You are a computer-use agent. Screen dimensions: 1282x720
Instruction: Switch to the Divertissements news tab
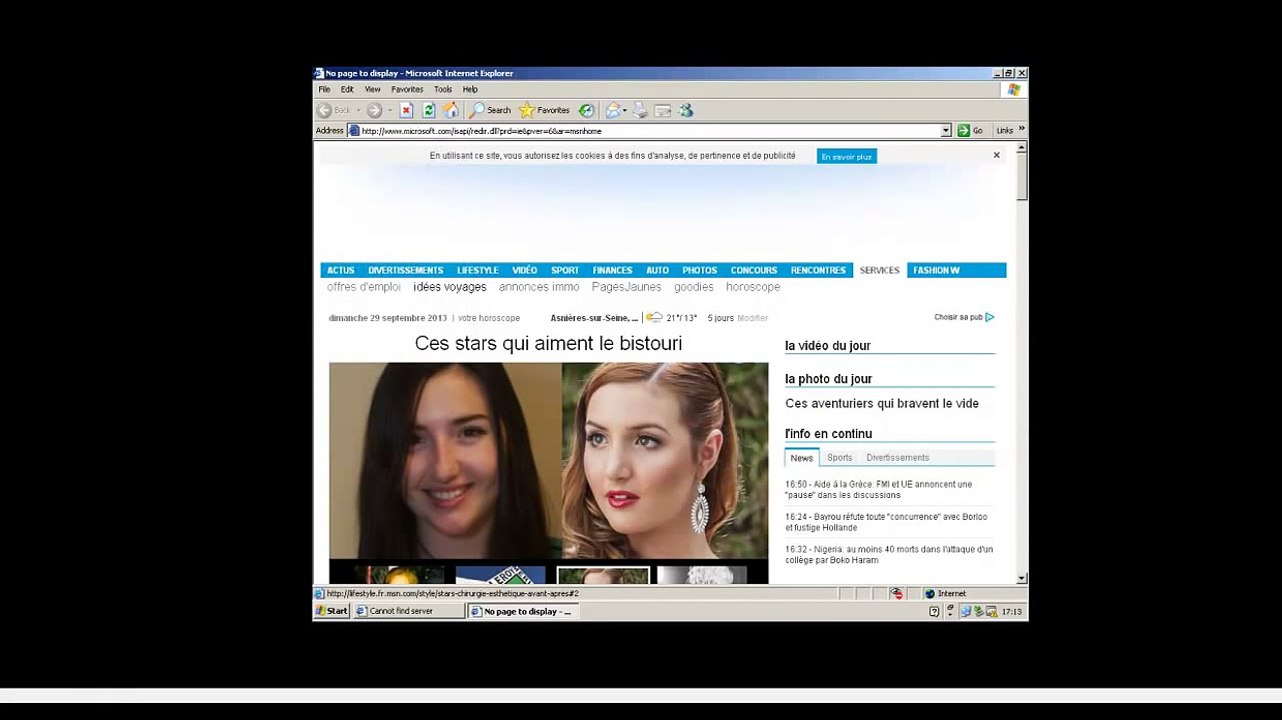[898, 458]
